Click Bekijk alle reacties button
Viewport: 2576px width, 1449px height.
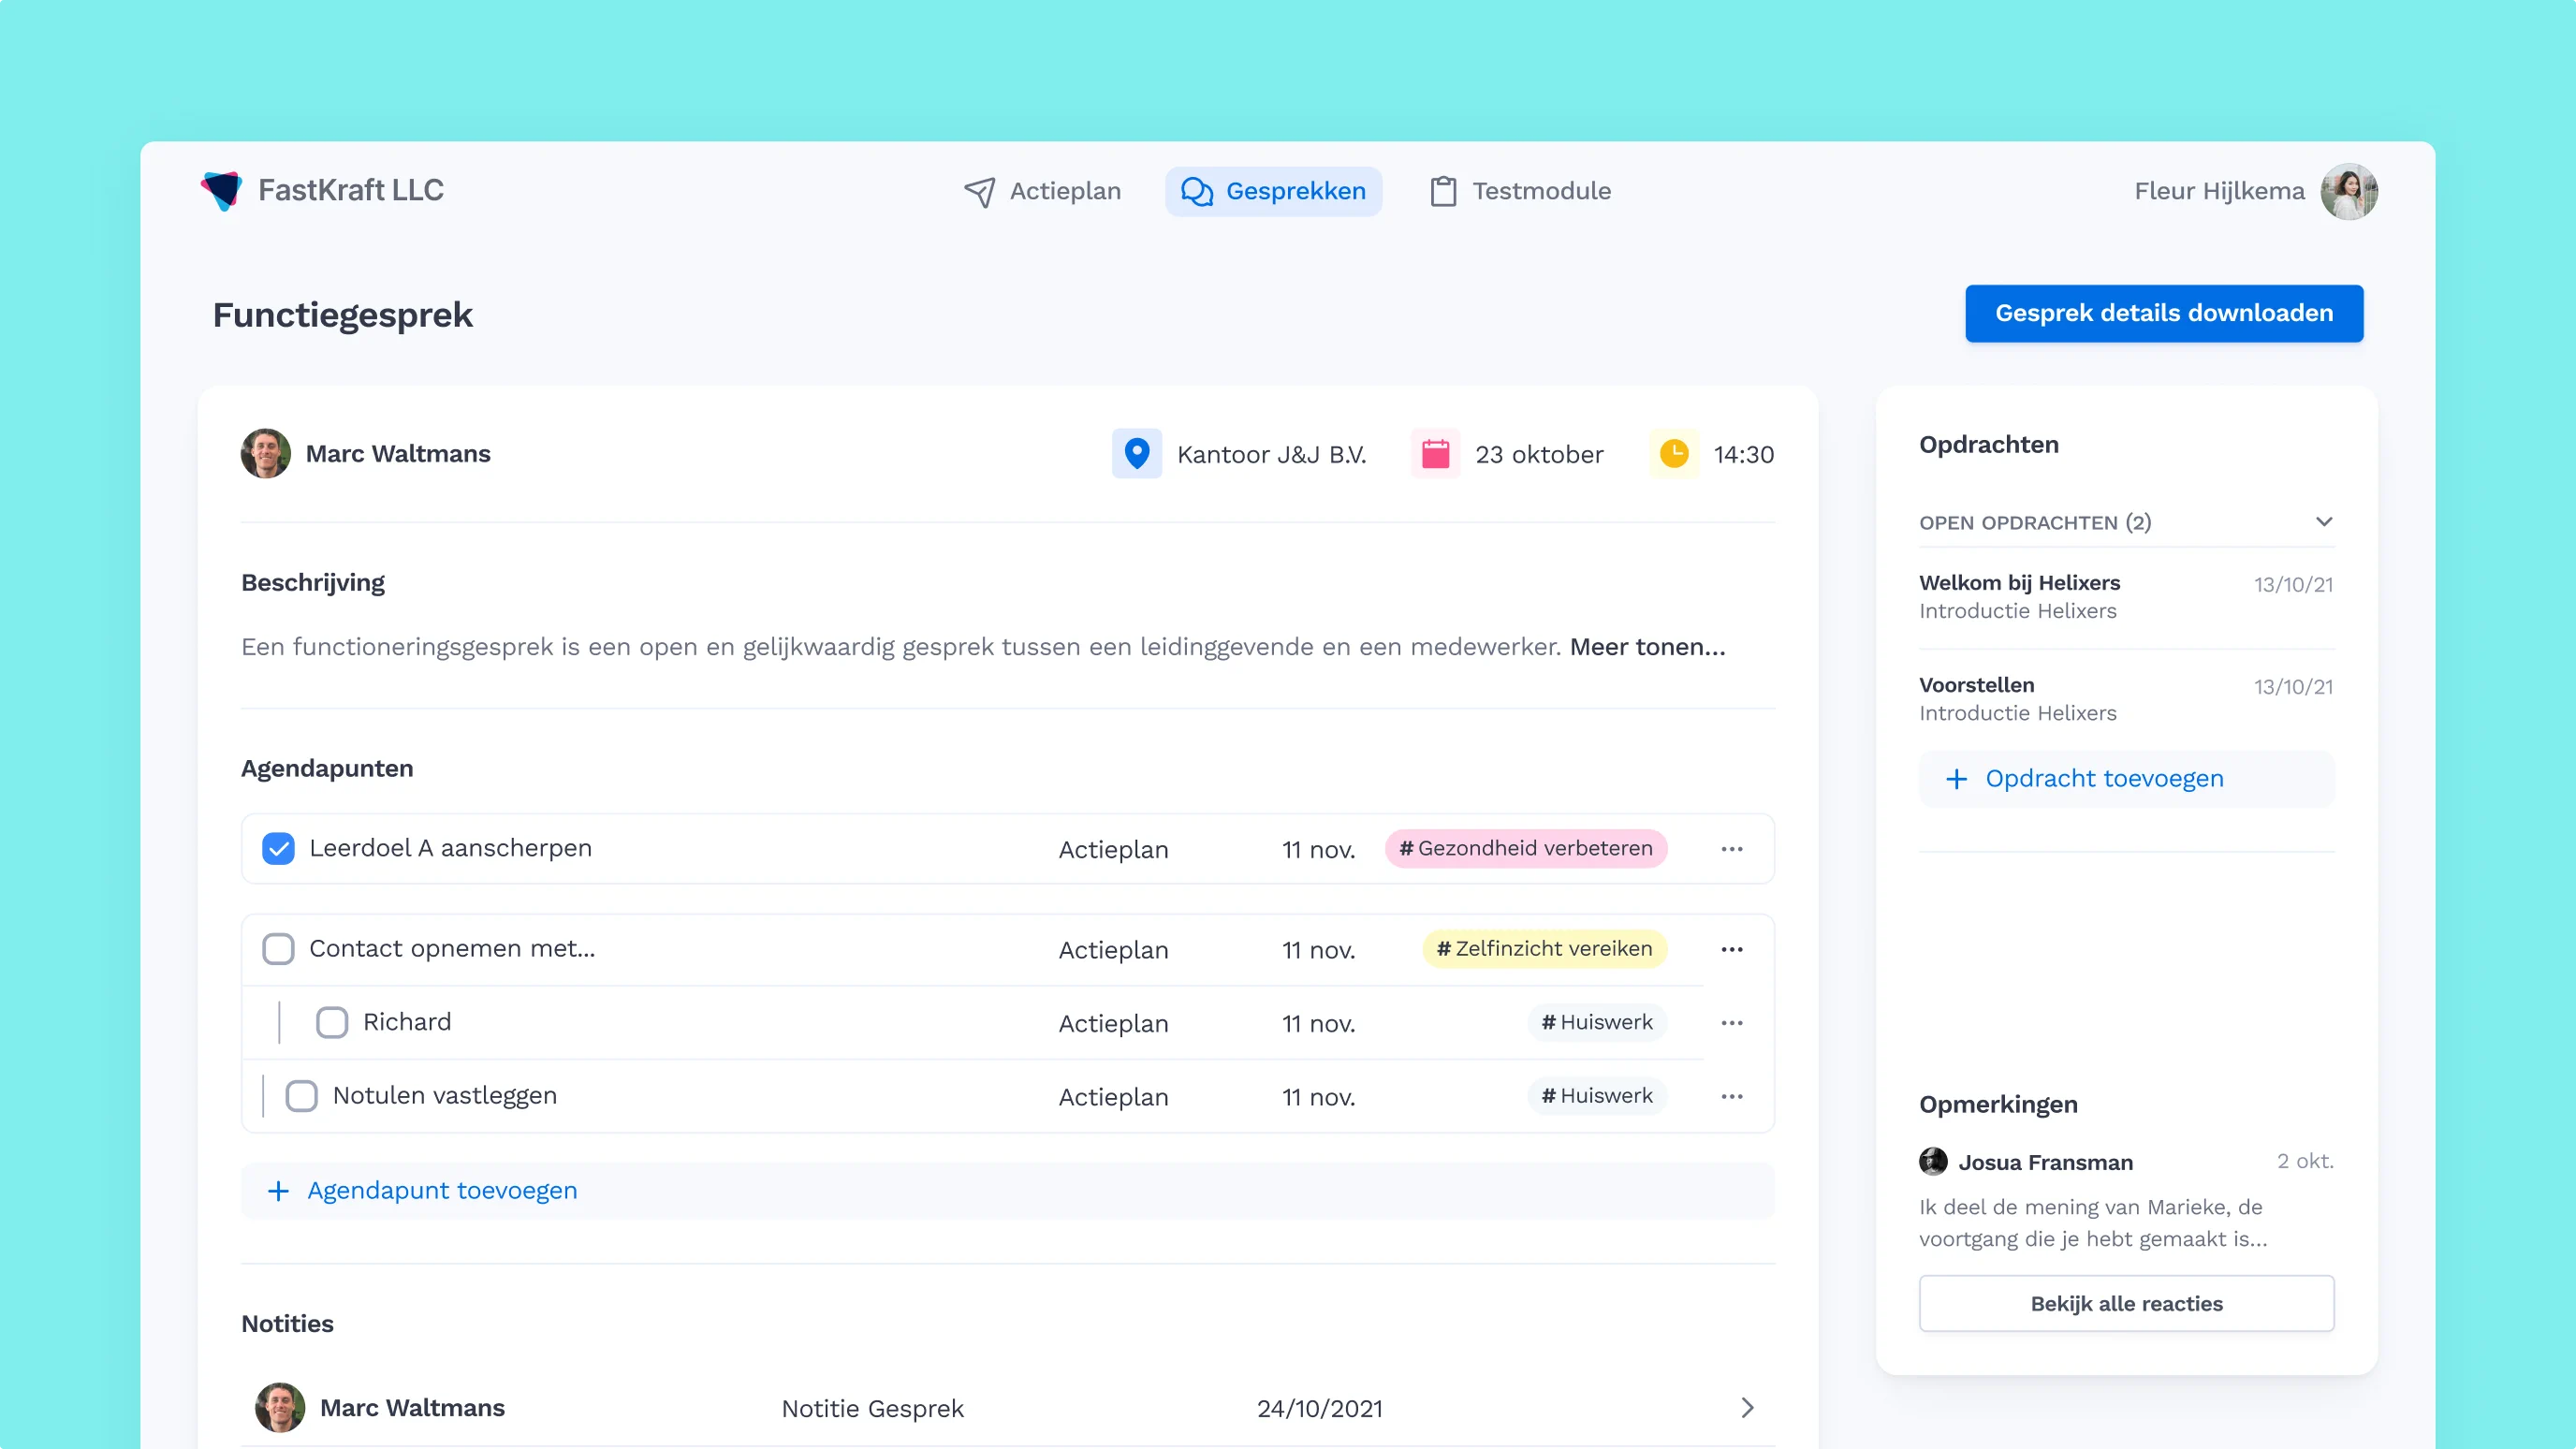[2126, 1304]
